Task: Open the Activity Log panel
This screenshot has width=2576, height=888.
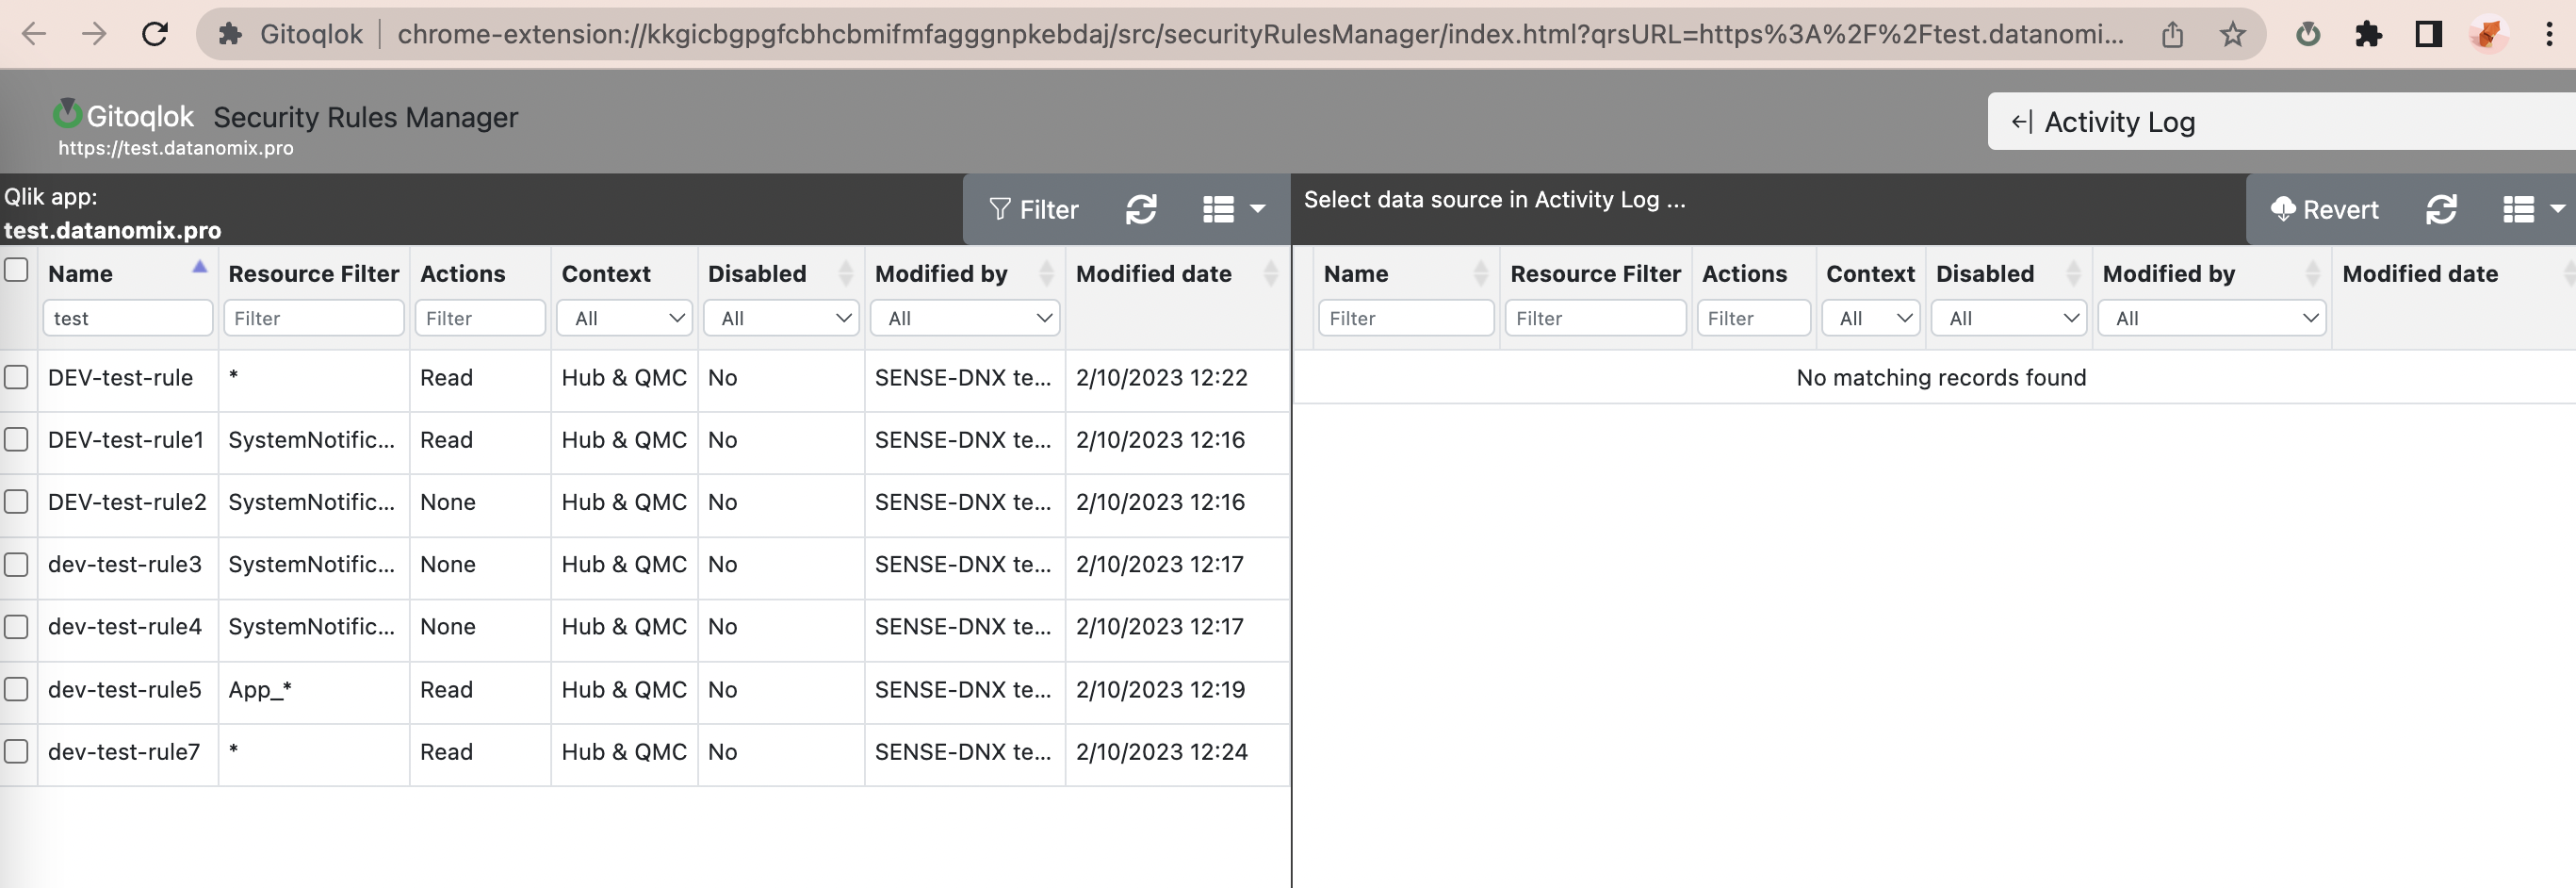Action: tap(2120, 121)
